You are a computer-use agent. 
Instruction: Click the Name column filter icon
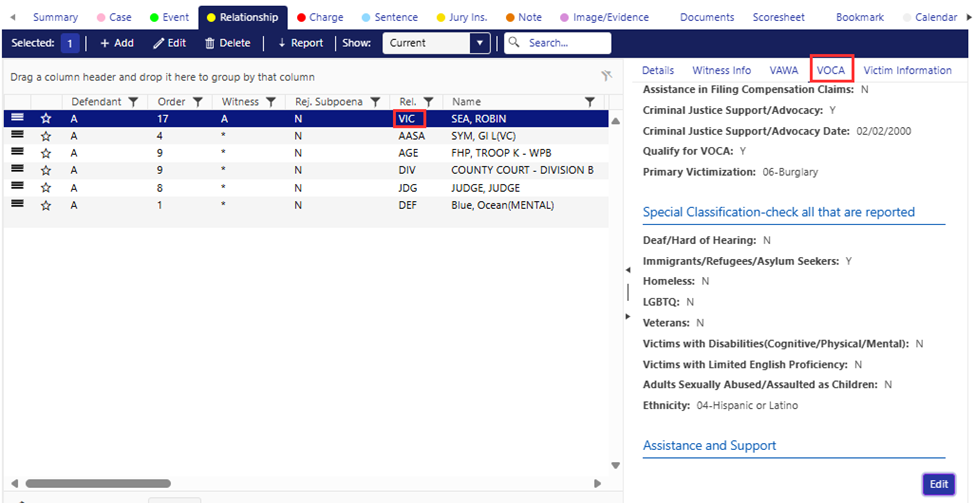click(x=590, y=102)
